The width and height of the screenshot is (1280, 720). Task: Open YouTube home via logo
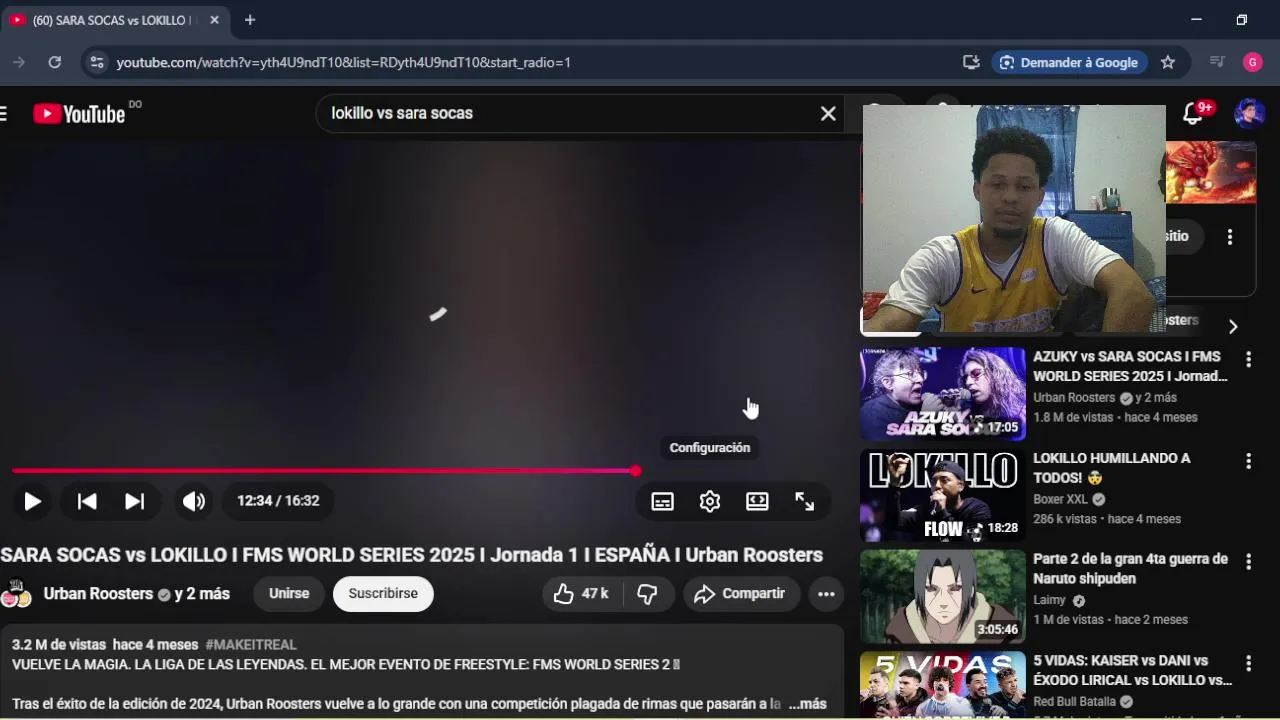click(x=80, y=114)
